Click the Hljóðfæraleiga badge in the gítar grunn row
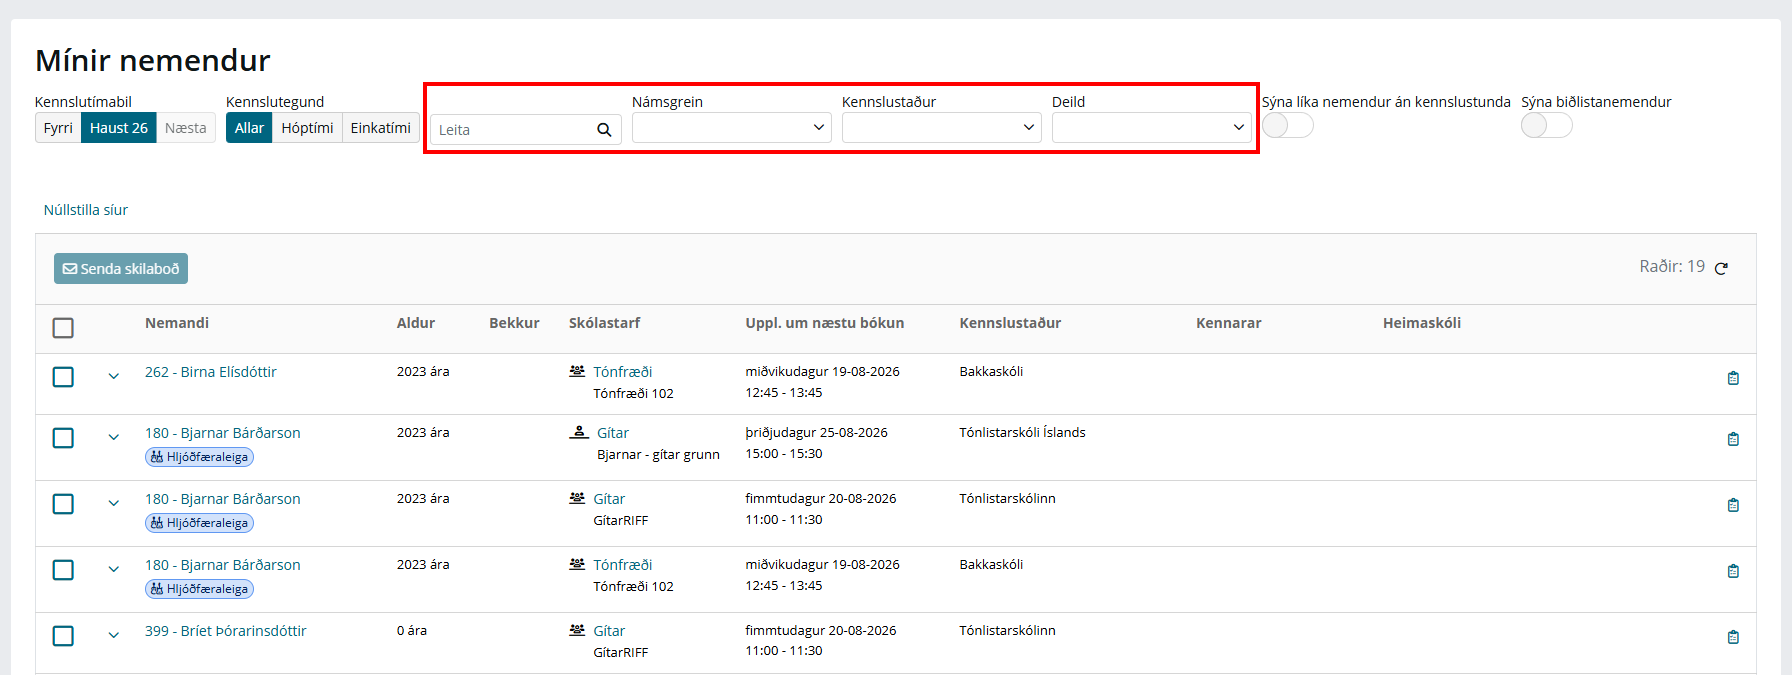This screenshot has height=675, width=1792. coord(199,457)
